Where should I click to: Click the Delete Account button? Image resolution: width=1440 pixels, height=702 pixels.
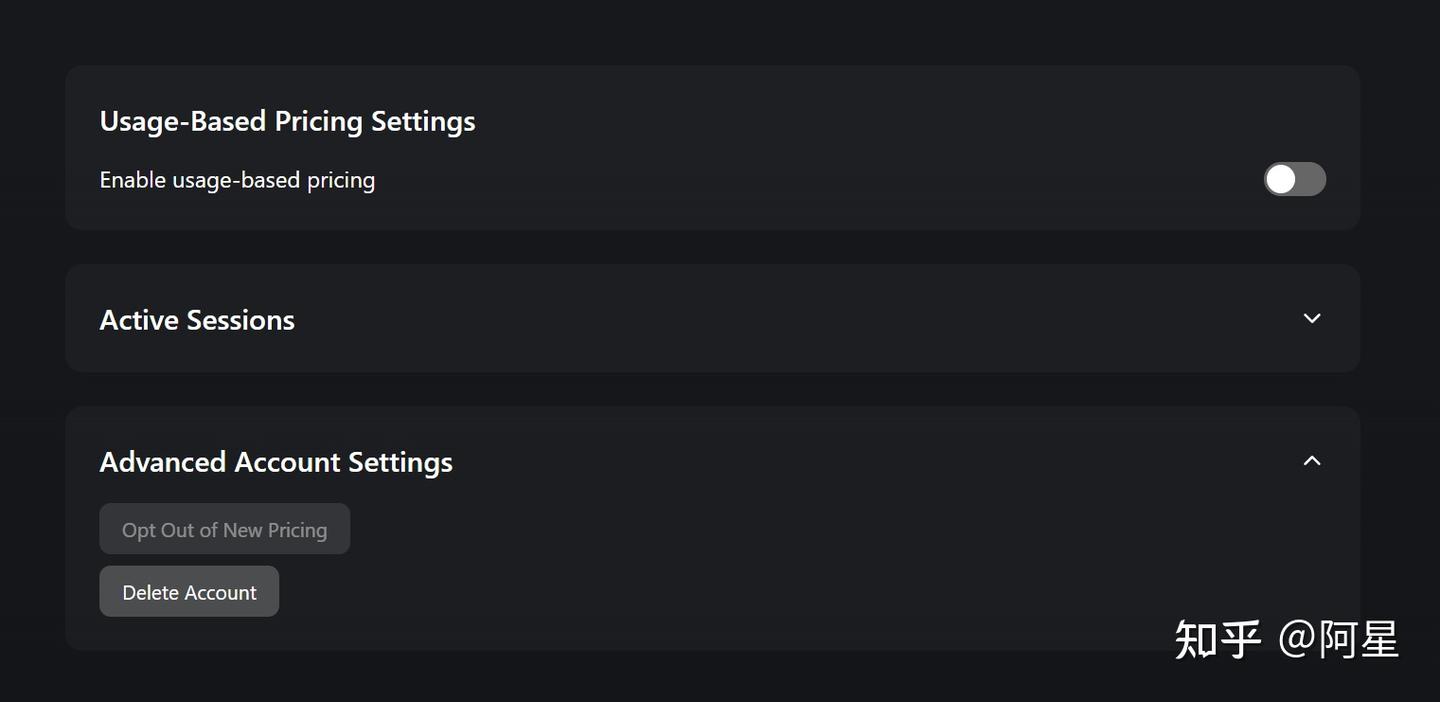point(189,592)
